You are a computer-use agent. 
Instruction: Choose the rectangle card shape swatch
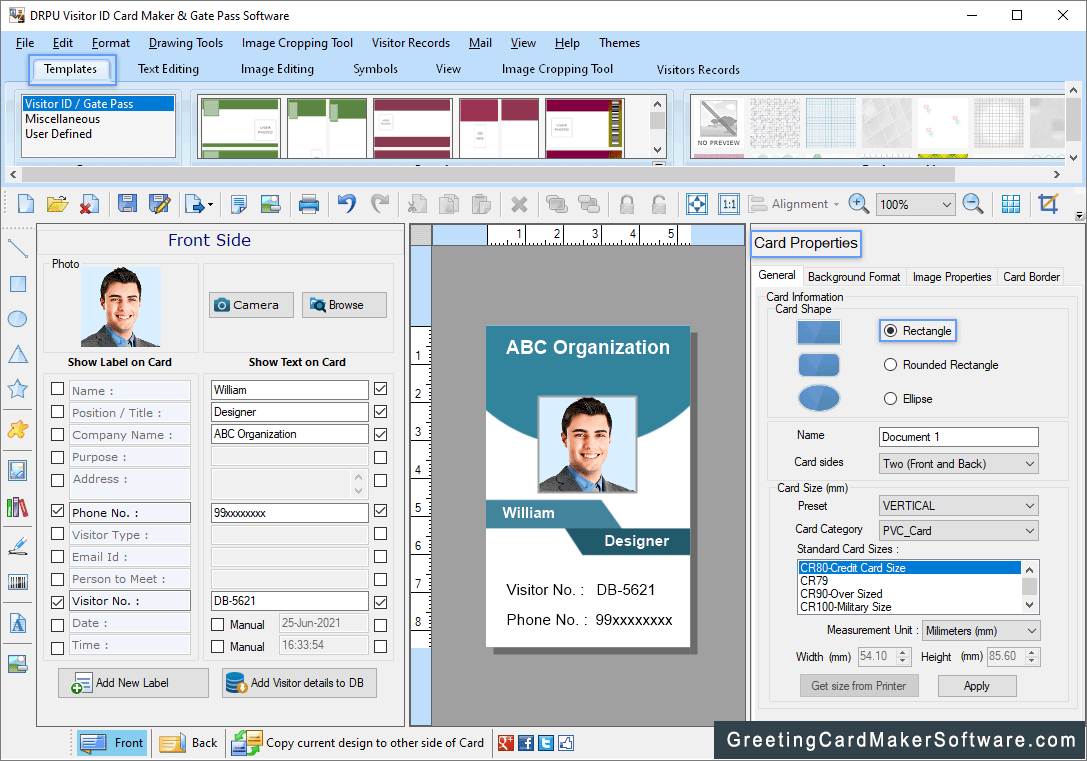pyautogui.click(x=819, y=332)
